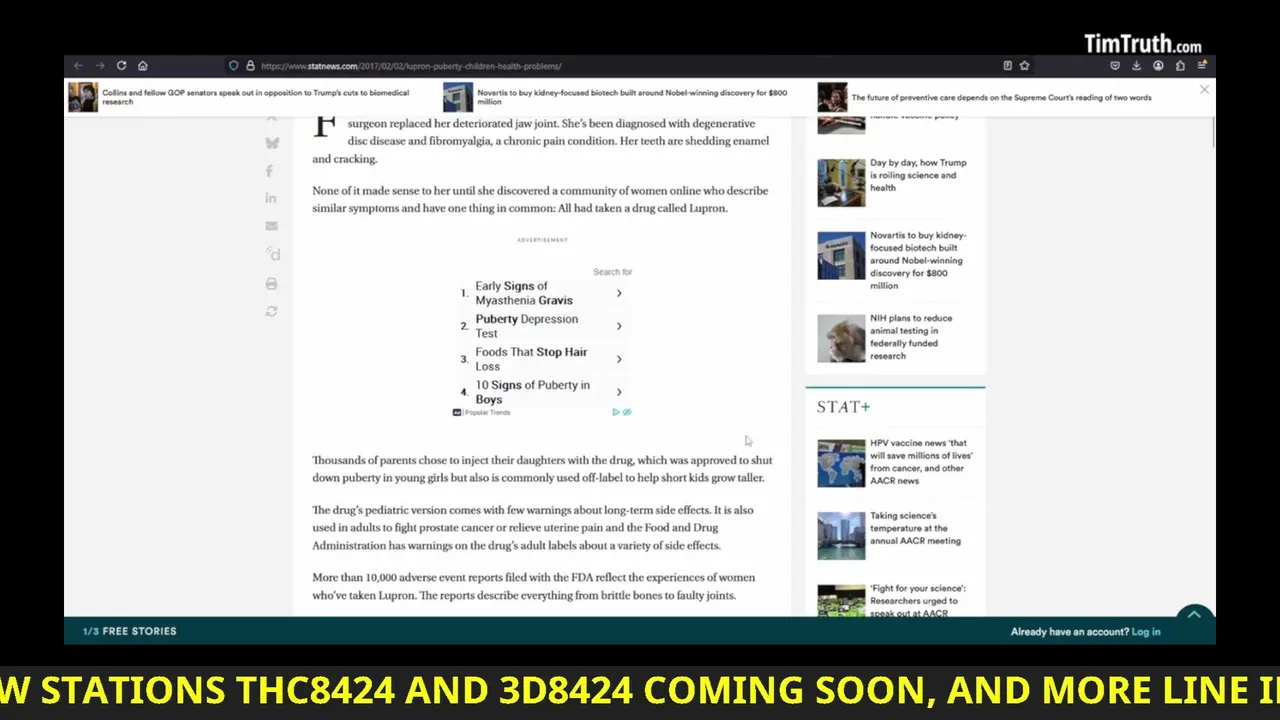This screenshot has height=720, width=1280.
Task: Click the page vertical scrollbar
Action: pos(1213,132)
